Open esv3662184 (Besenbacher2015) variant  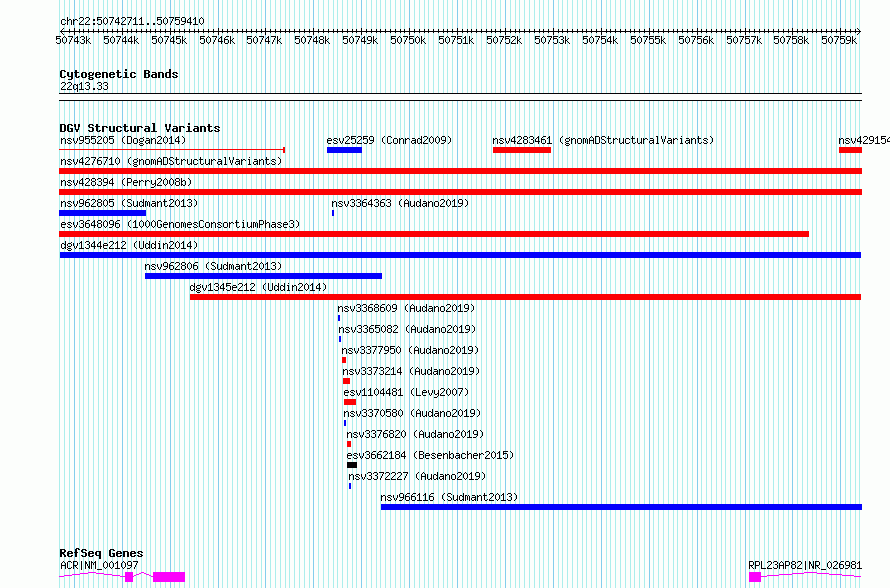tap(430, 455)
